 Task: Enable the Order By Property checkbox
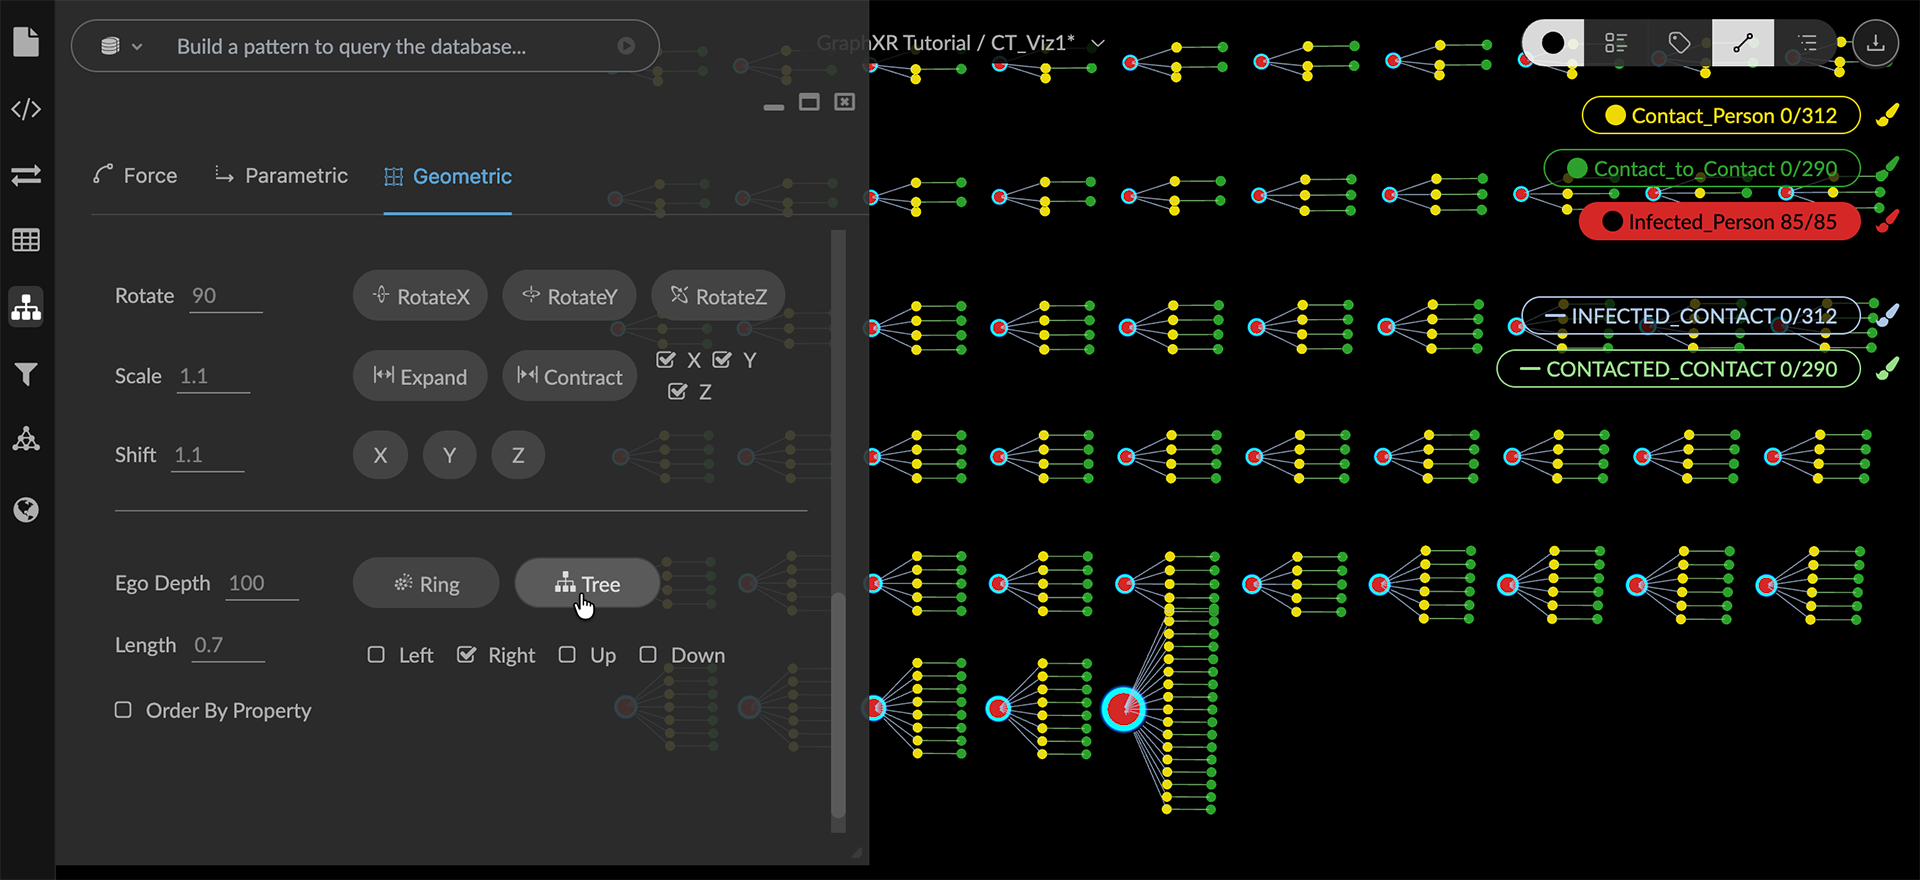pyautogui.click(x=123, y=710)
